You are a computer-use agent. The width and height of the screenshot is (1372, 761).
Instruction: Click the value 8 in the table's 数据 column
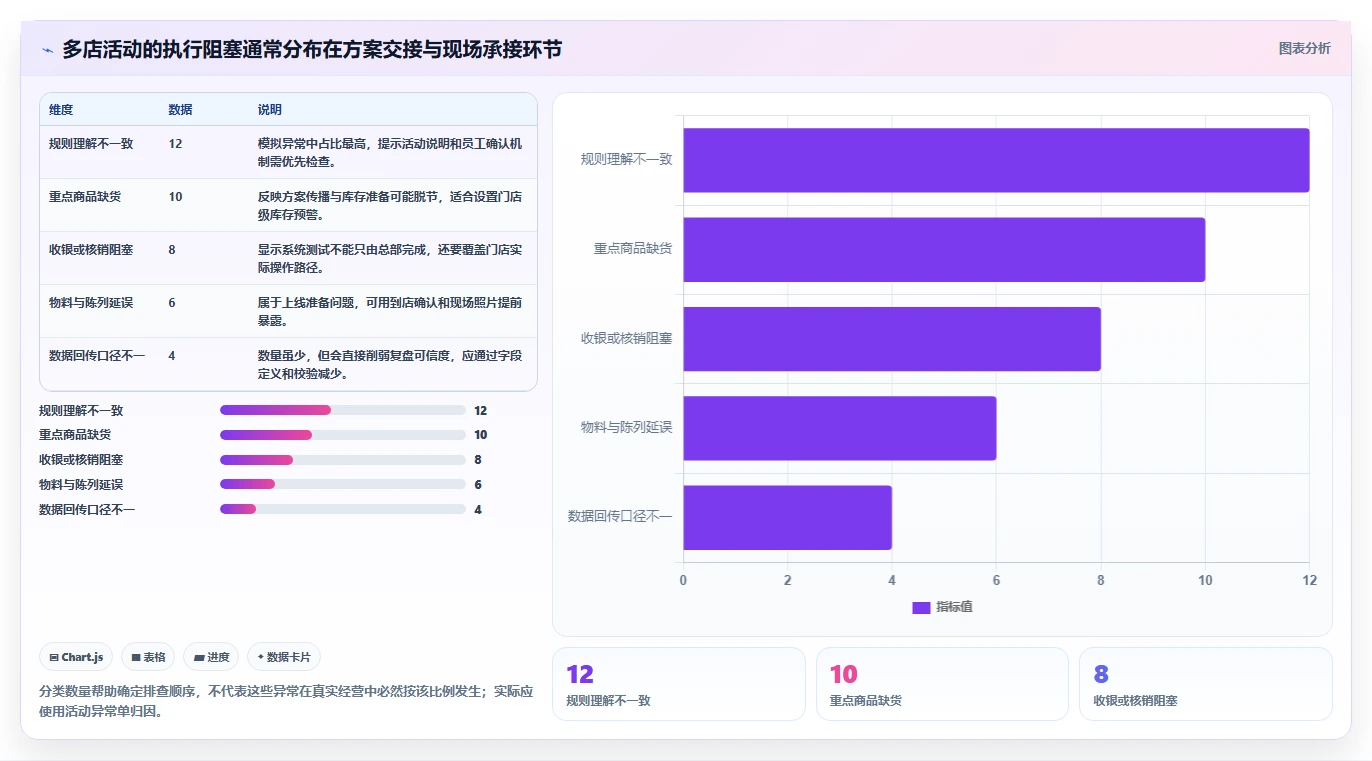click(172, 250)
